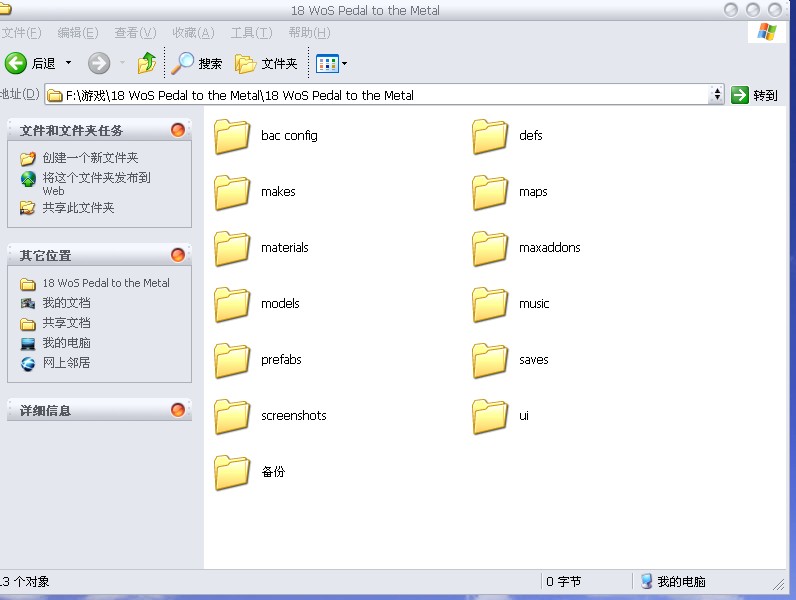Open the maxaddons folder

click(x=490, y=248)
